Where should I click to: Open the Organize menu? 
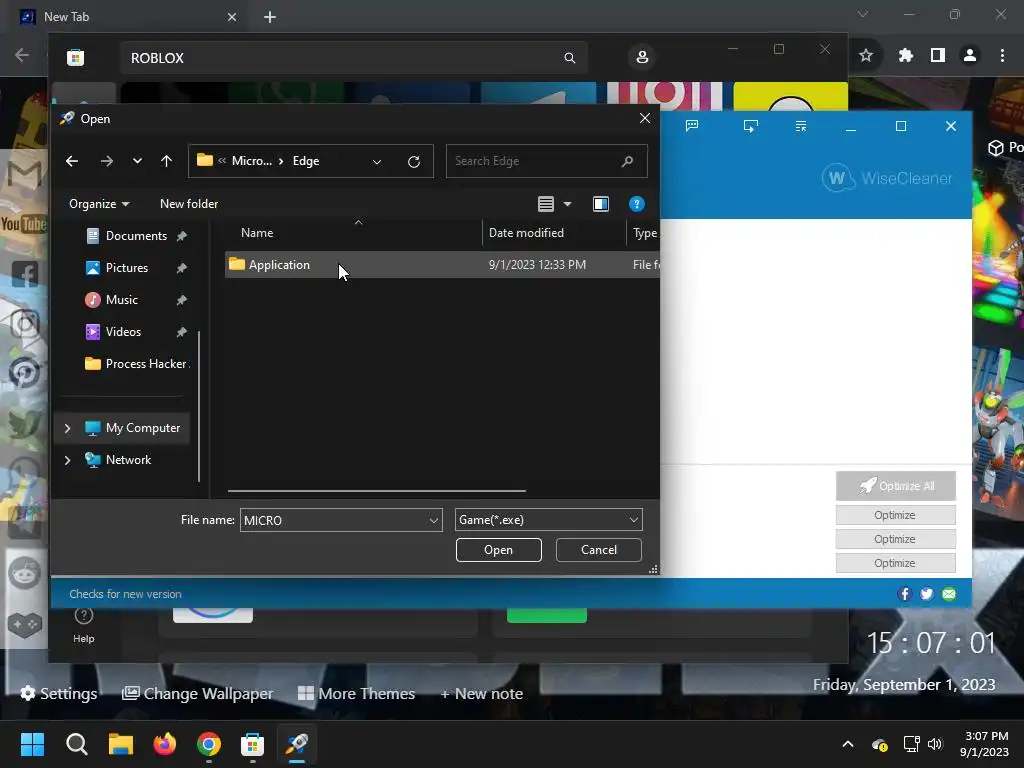tap(99, 204)
